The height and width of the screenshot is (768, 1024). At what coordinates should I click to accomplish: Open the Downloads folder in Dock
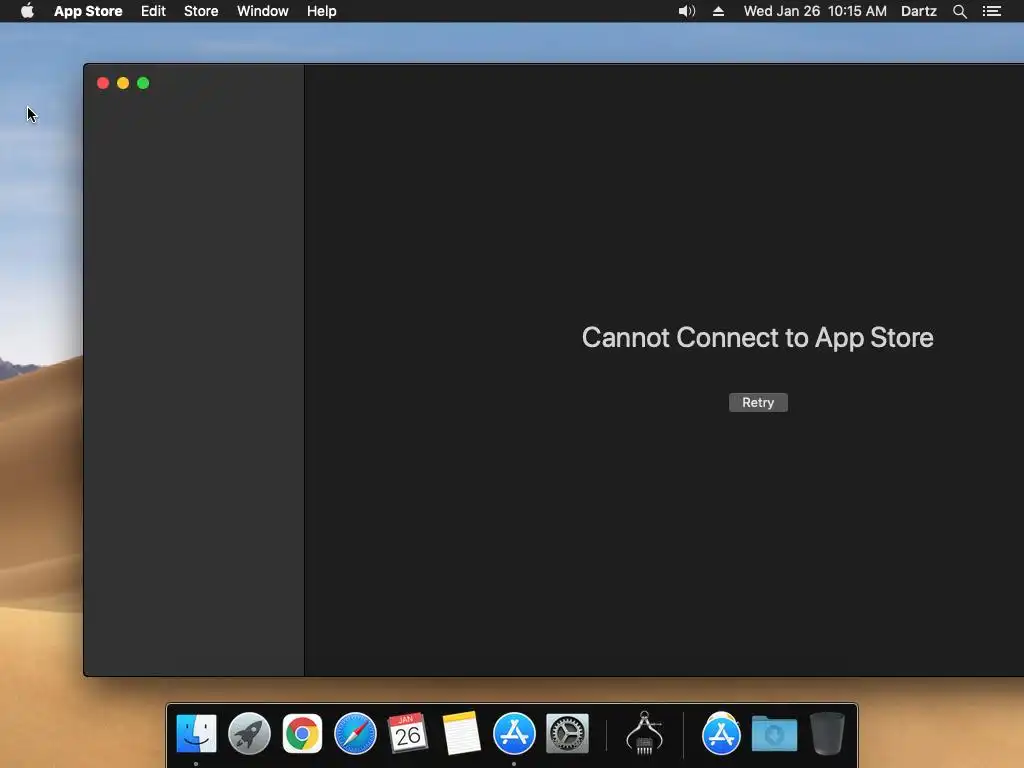[774, 733]
